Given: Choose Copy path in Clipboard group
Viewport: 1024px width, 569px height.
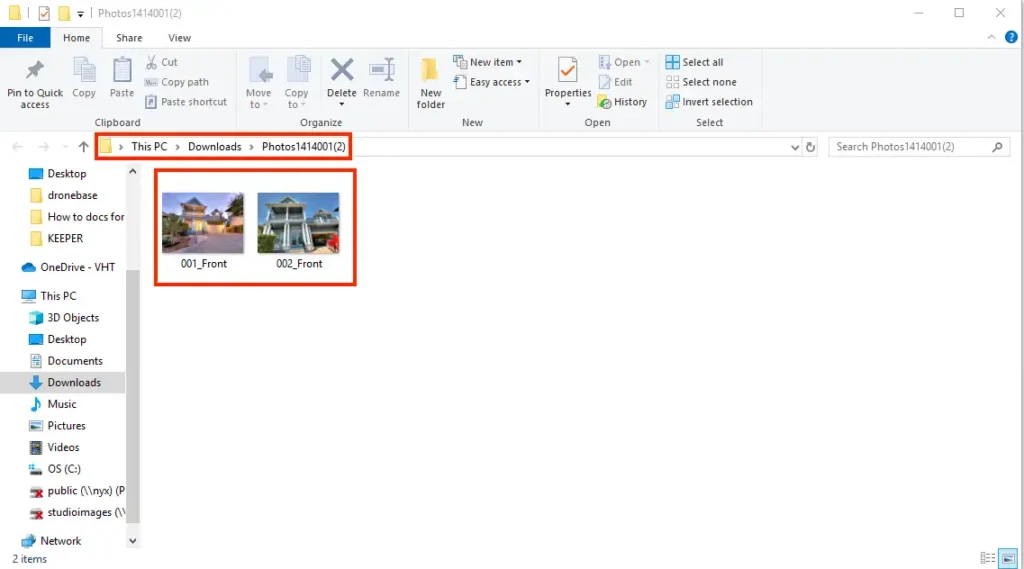Looking at the screenshot, I should coord(177,82).
